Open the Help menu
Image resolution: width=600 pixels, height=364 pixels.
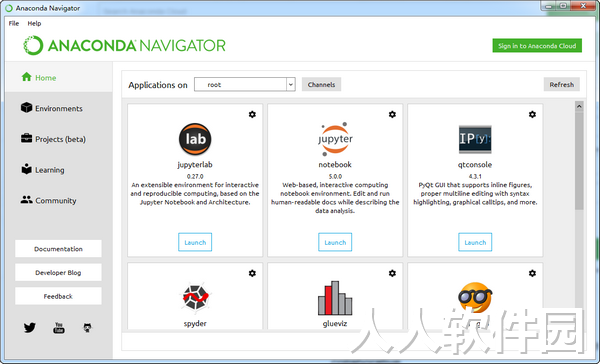point(34,23)
